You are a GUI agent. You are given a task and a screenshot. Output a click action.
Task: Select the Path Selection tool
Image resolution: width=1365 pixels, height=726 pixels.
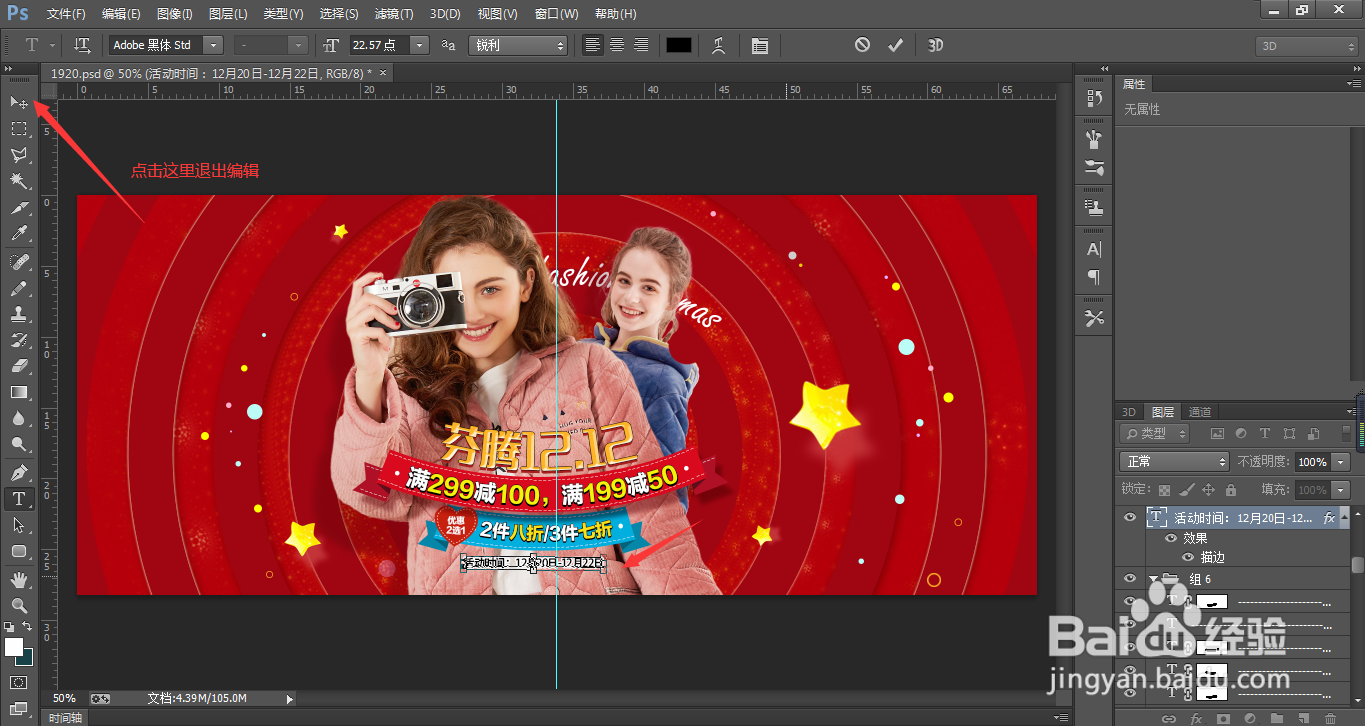pos(19,525)
